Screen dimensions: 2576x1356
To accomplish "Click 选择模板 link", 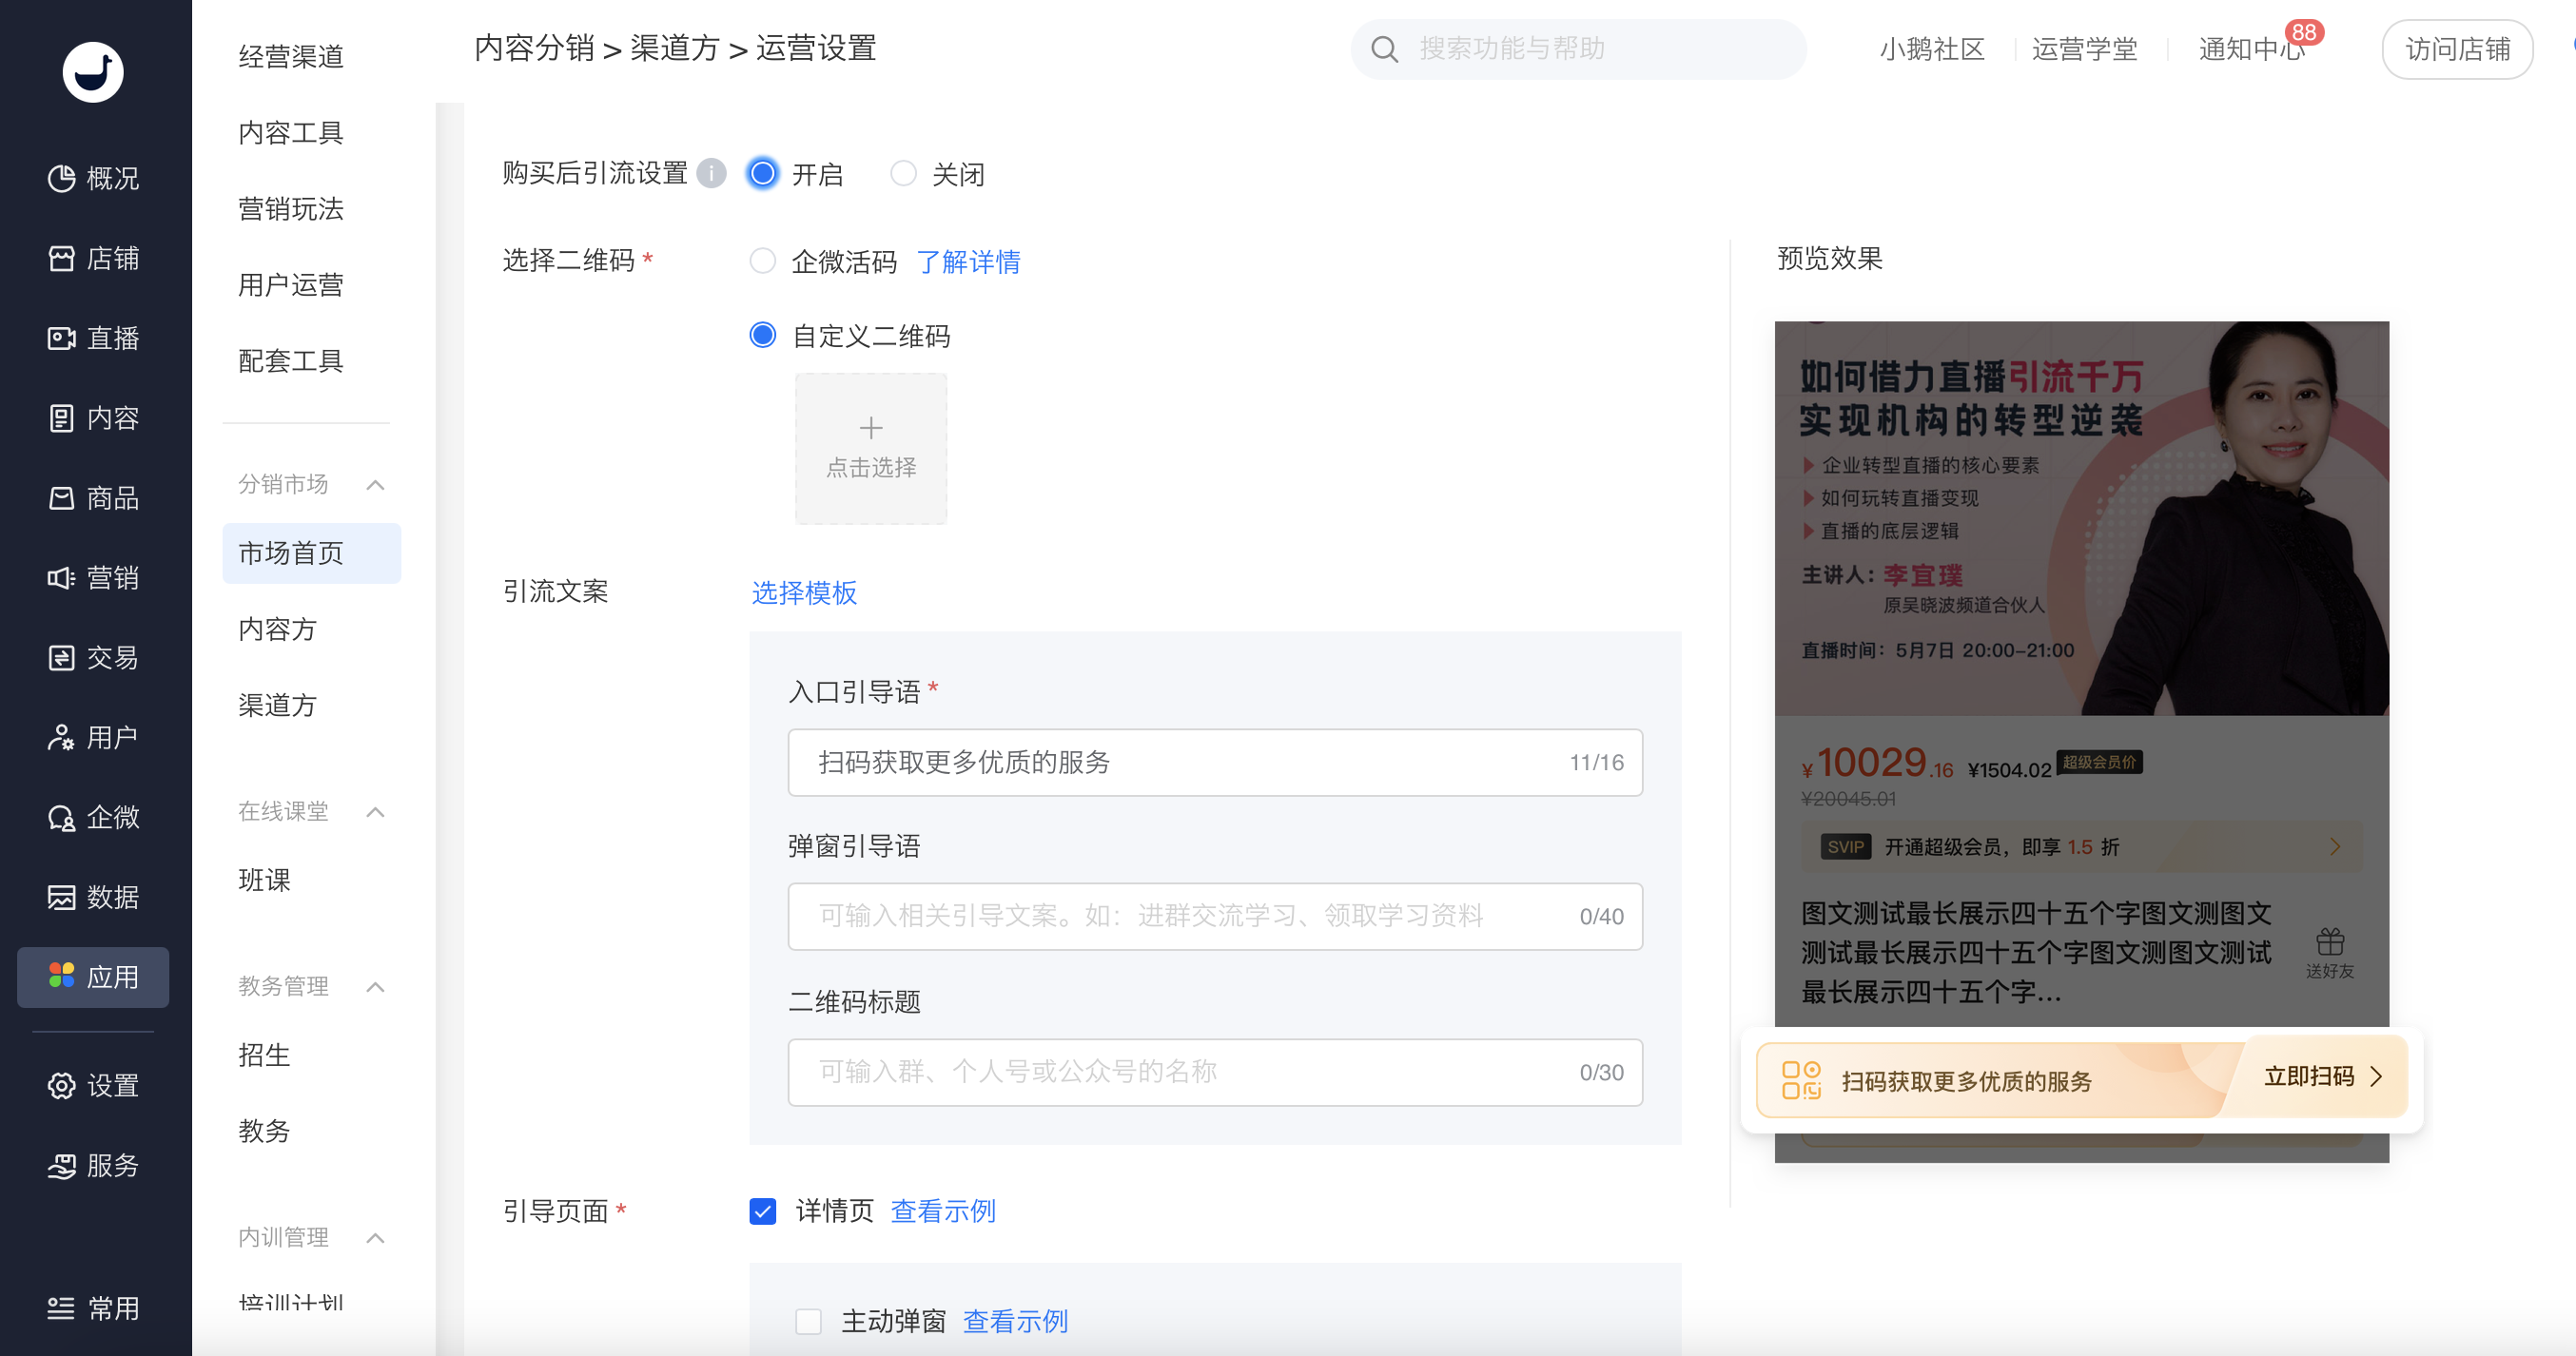I will click(x=804, y=593).
